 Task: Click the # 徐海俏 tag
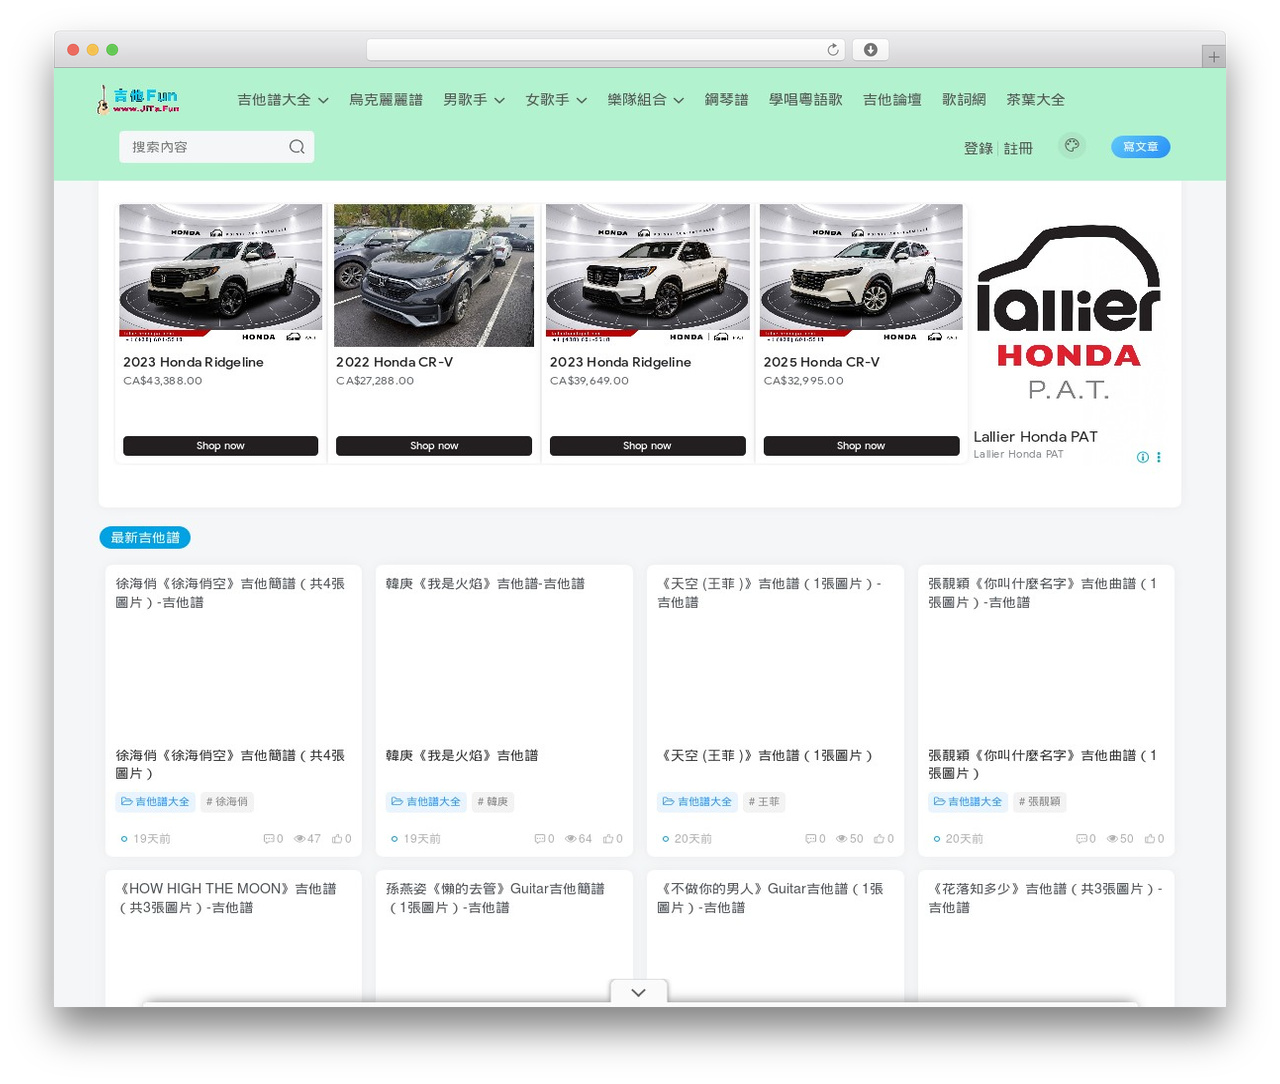point(227,802)
